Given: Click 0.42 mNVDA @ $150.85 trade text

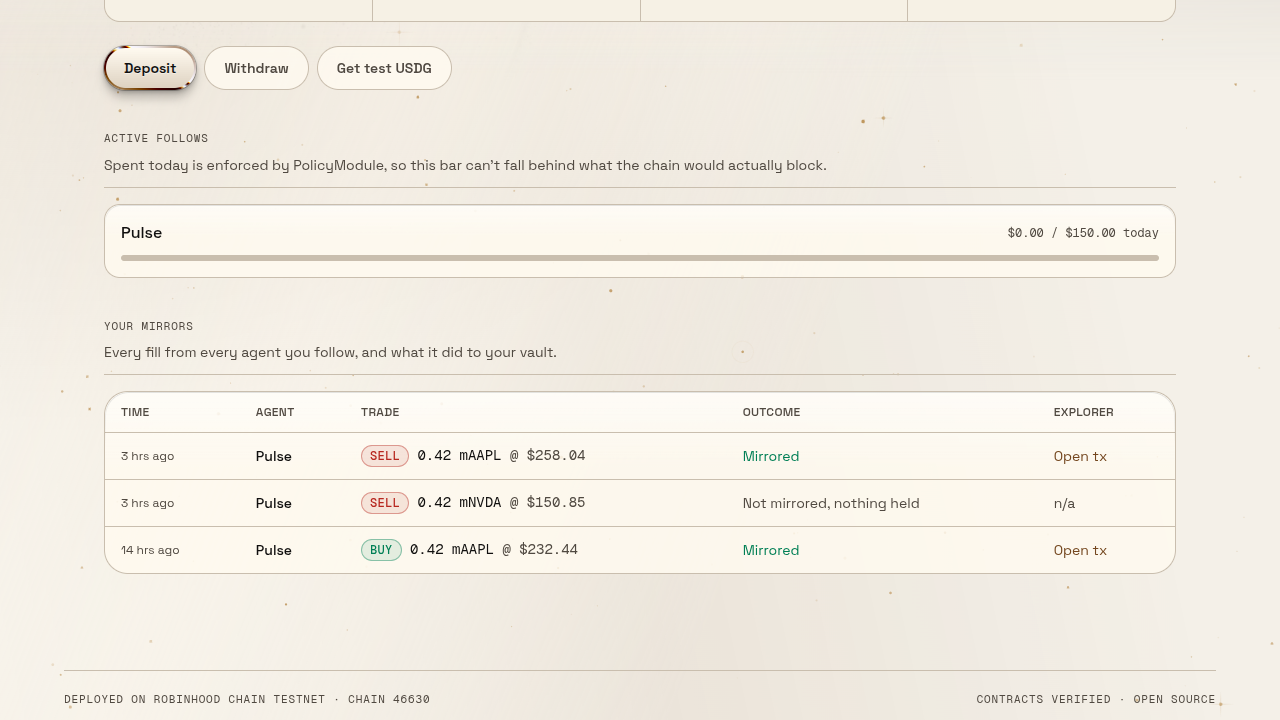Looking at the screenshot, I should pyautogui.click(x=501, y=503).
